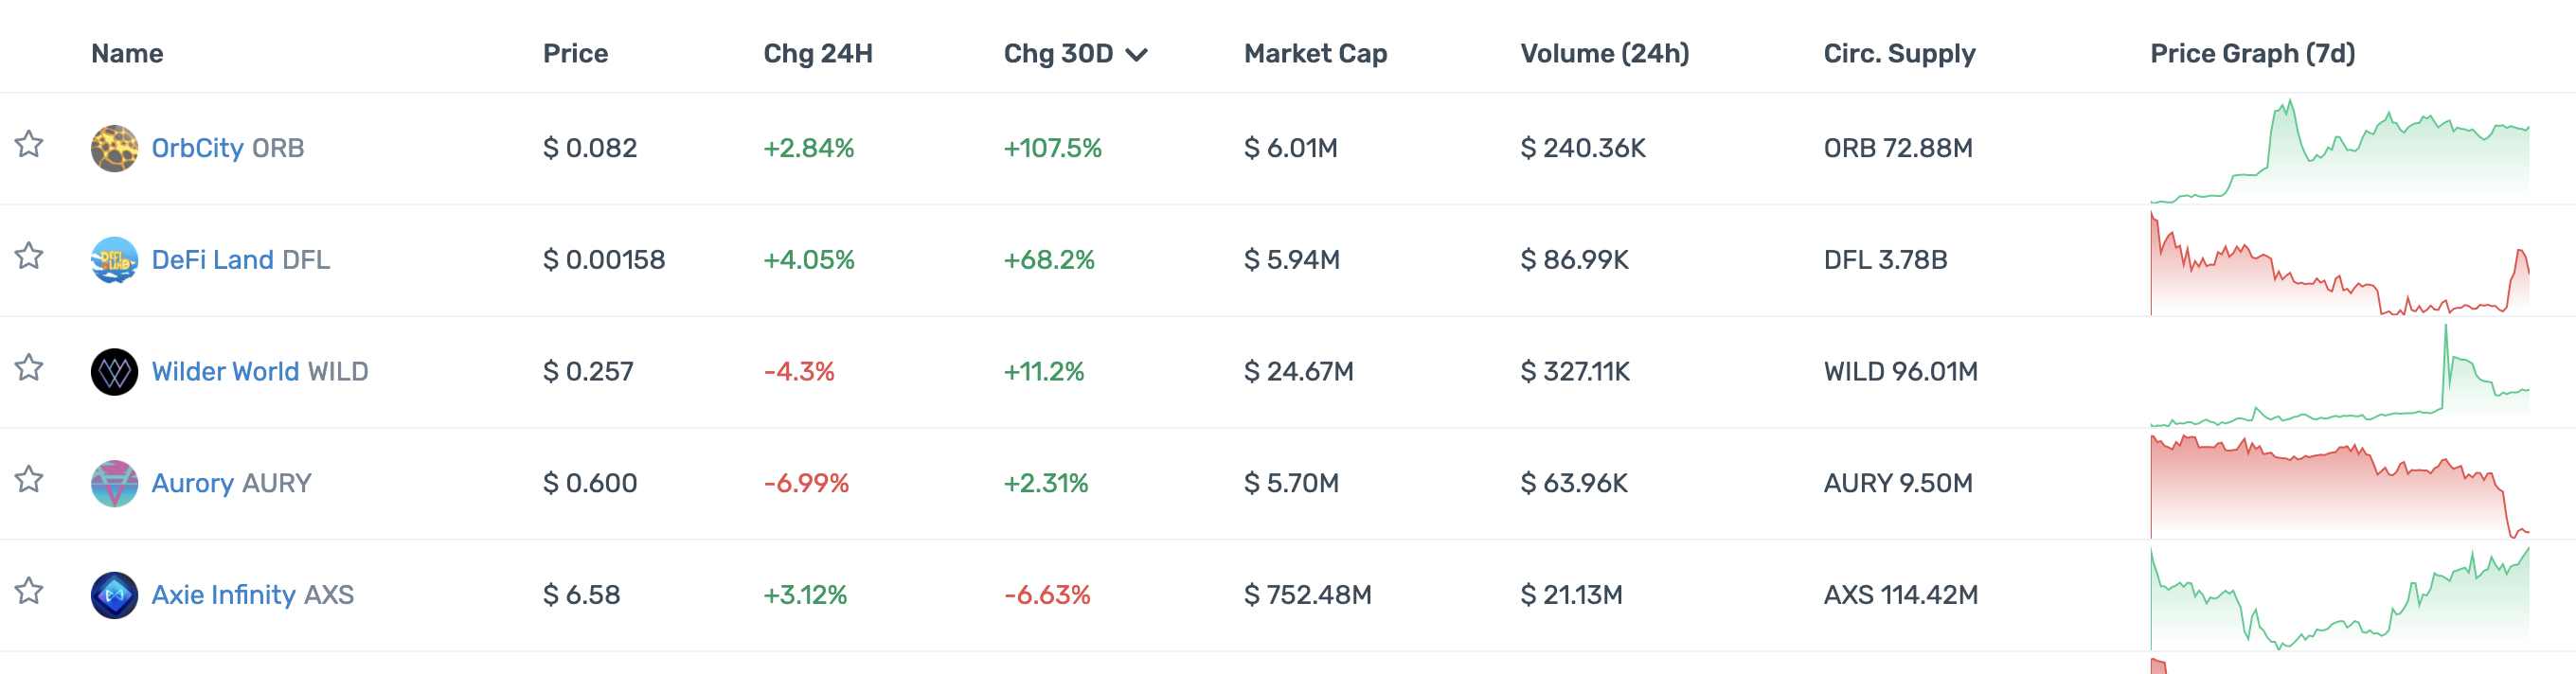Favorite Wilder World with the star
This screenshot has height=674, width=2576.
[29, 369]
